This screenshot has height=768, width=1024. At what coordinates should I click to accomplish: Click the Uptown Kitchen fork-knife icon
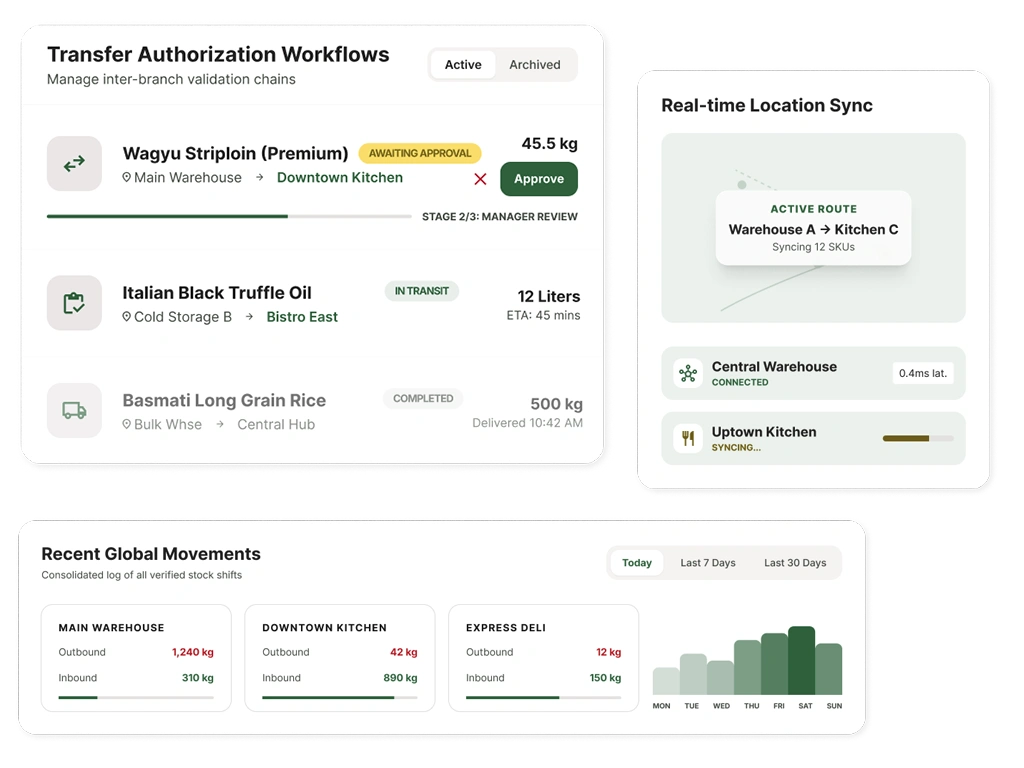(688, 438)
